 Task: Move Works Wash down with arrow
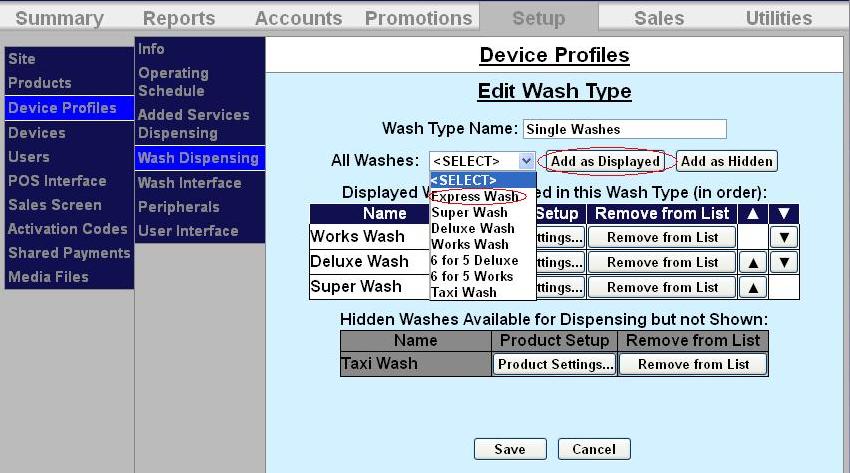click(783, 237)
